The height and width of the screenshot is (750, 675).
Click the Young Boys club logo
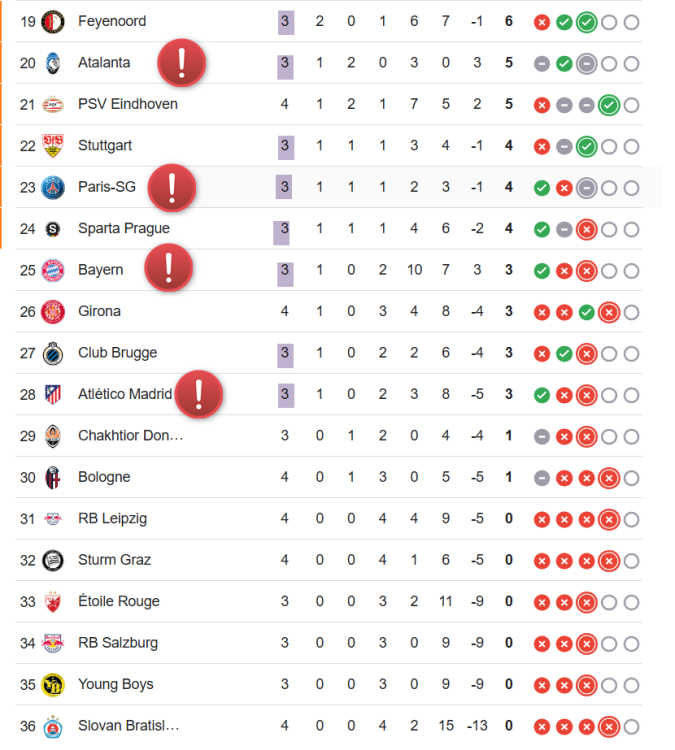[x=53, y=685]
